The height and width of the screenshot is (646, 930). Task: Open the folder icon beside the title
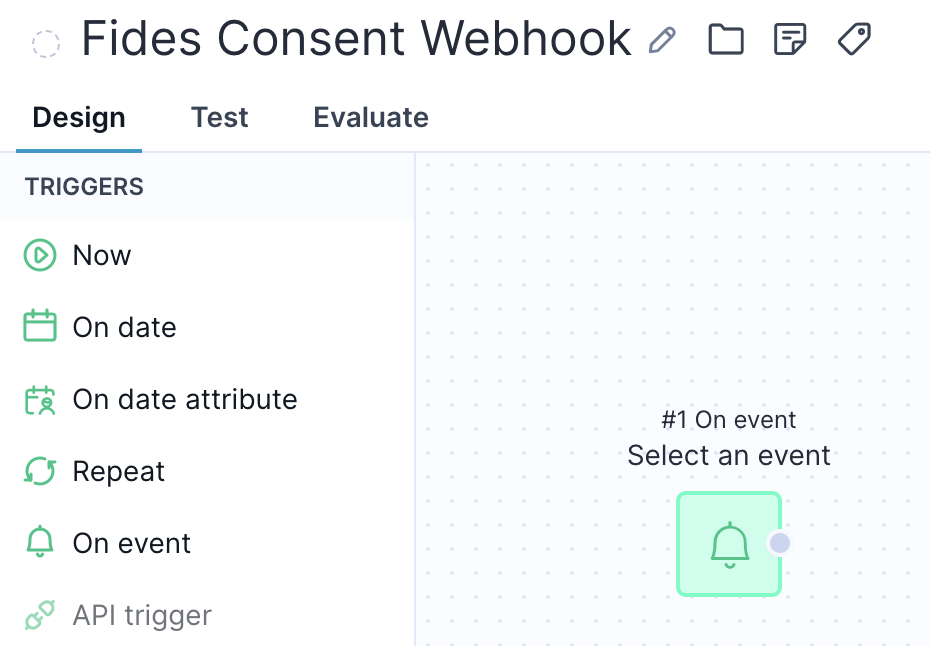pos(726,40)
